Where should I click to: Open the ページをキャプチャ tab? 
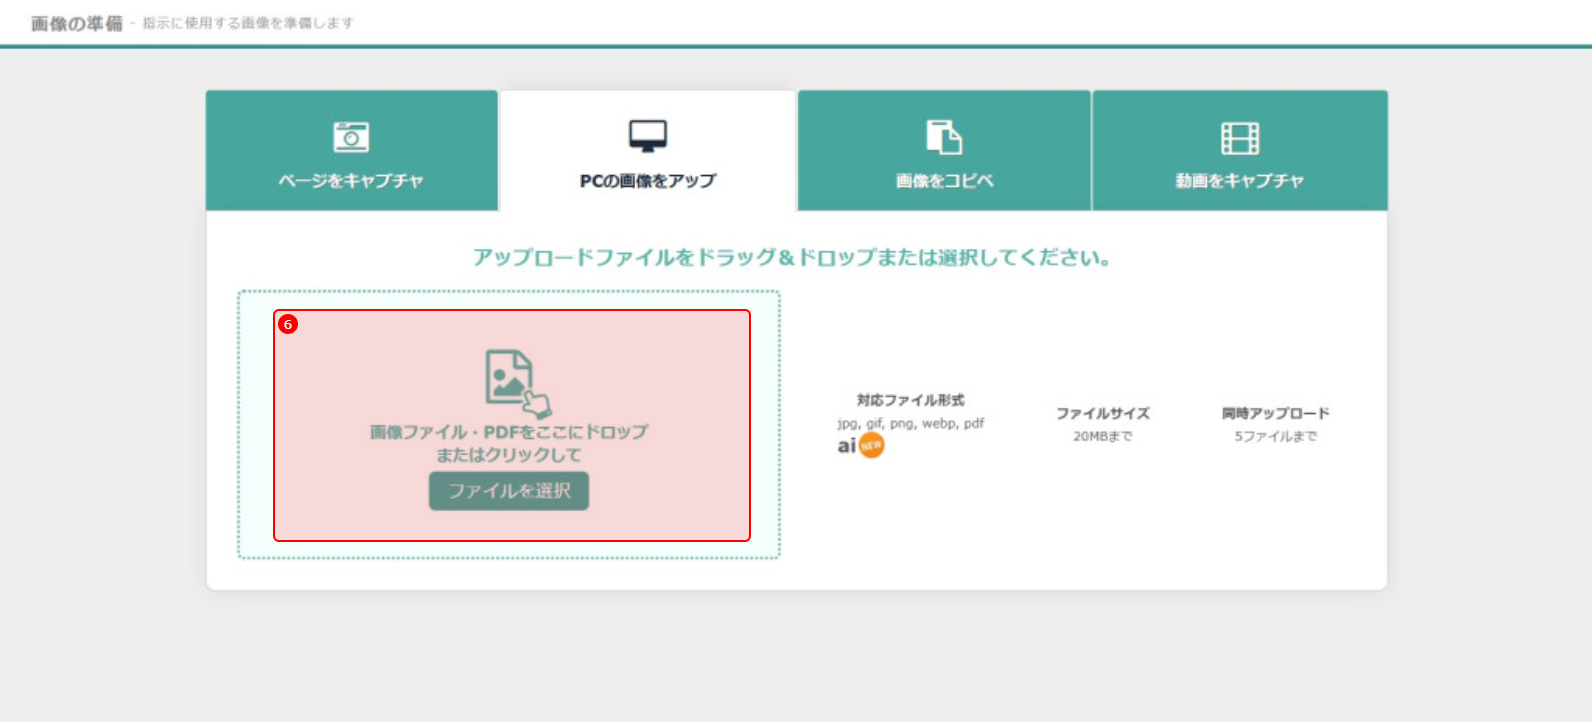click(352, 151)
